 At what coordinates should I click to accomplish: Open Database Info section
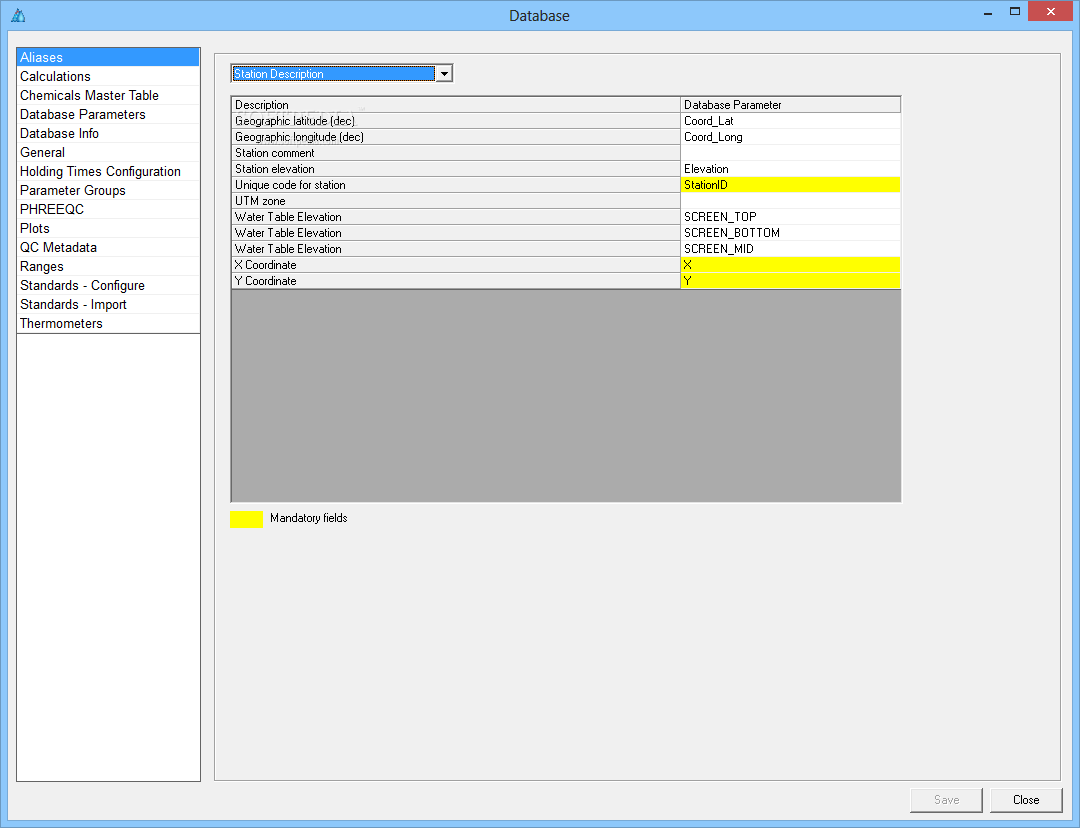click(x=108, y=134)
